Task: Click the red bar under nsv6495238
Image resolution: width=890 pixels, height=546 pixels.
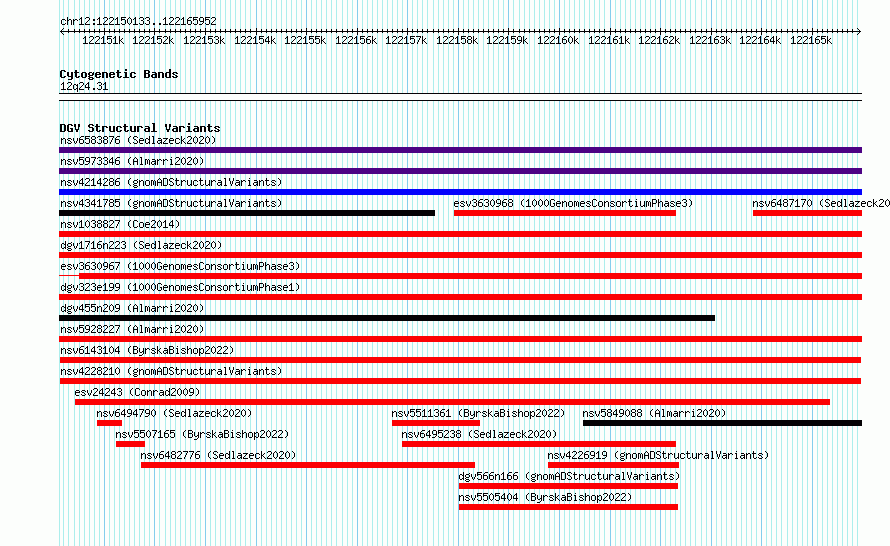Action: point(539,444)
